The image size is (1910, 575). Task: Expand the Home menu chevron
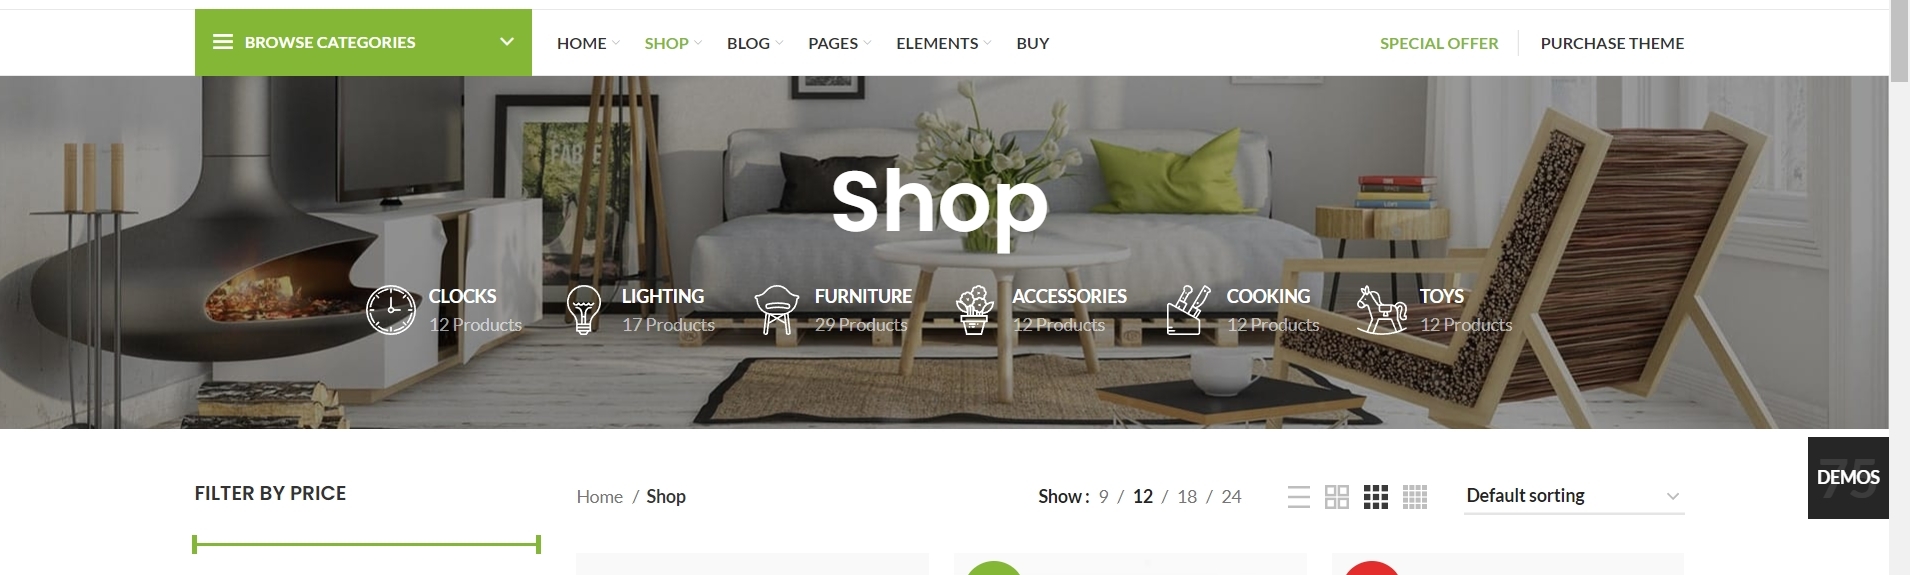point(616,43)
